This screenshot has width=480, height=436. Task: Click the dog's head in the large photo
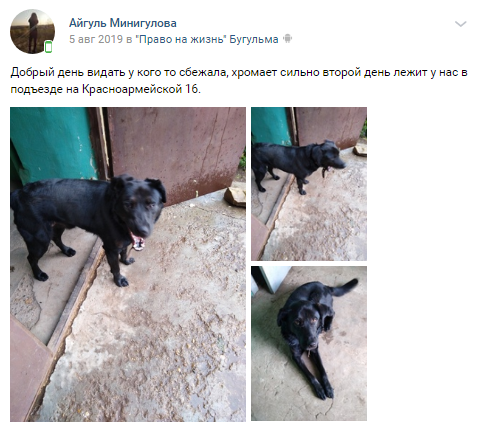tap(138, 205)
